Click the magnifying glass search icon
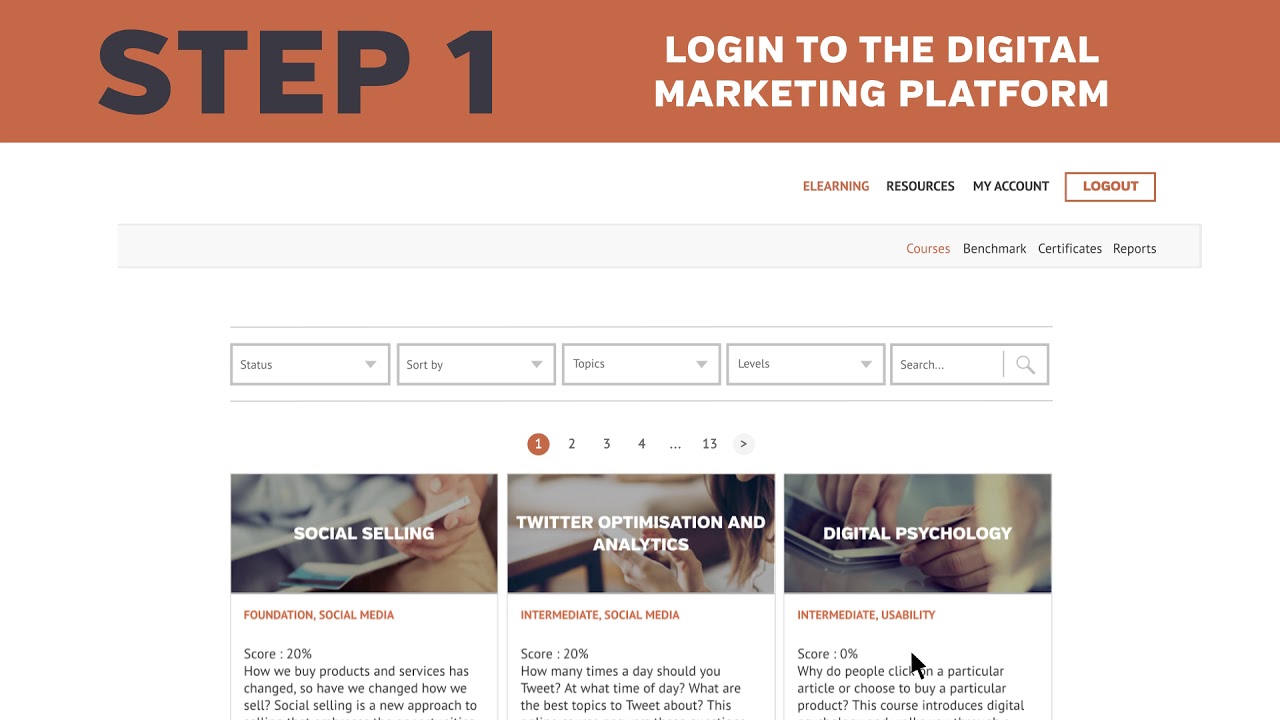 coord(1025,365)
